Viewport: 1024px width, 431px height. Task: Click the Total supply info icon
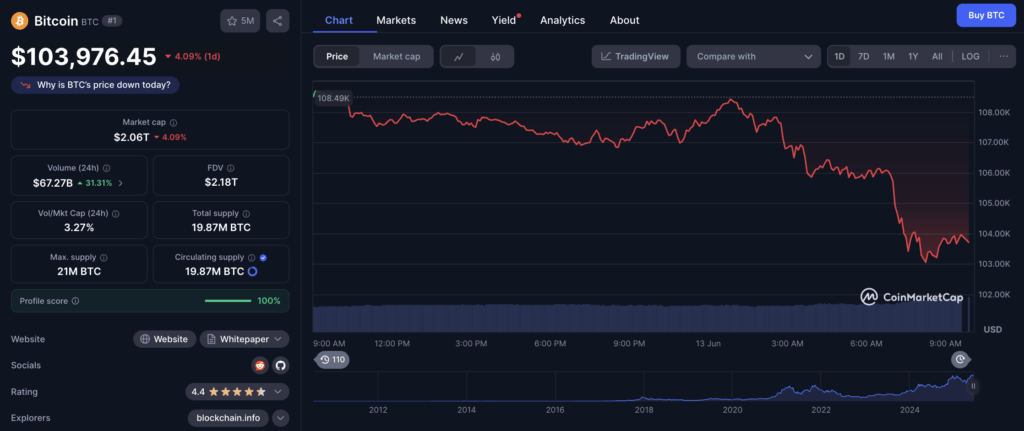[x=246, y=214]
